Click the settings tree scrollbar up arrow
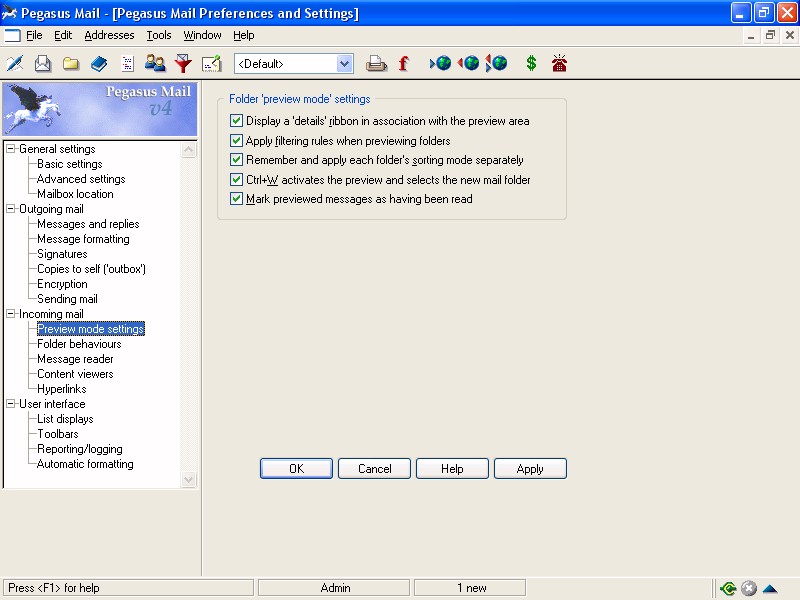Viewport: 800px width, 600px height. [x=189, y=149]
